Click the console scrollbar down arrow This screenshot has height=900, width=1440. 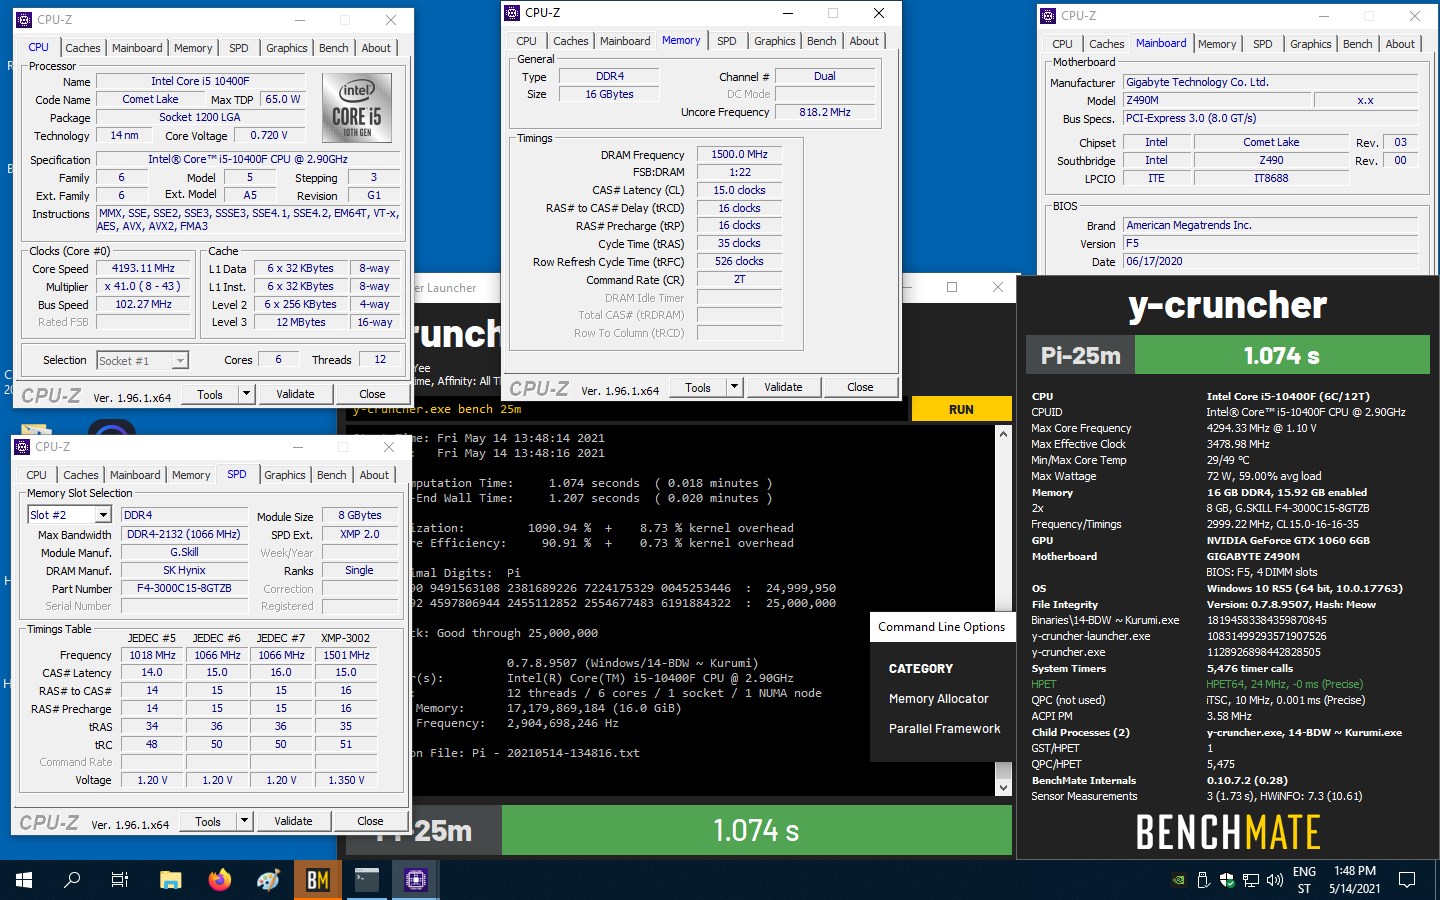click(1003, 787)
